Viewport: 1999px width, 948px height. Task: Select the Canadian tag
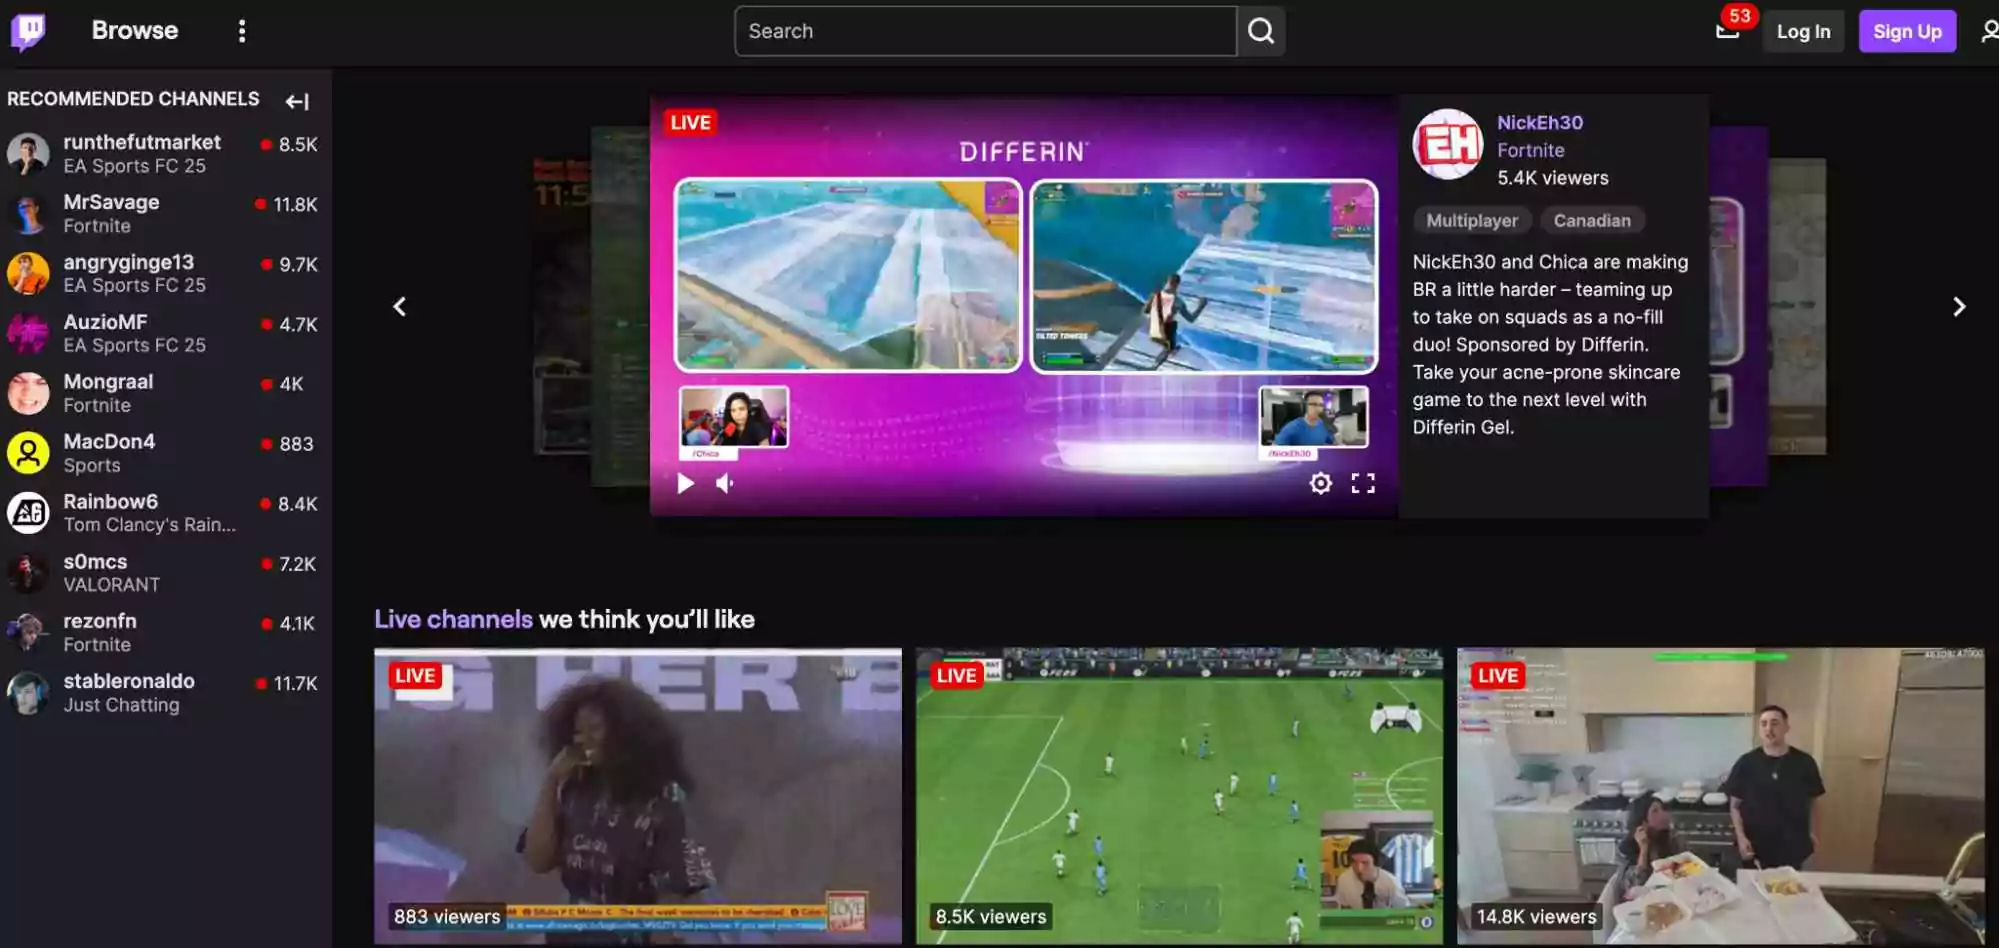click(1592, 220)
